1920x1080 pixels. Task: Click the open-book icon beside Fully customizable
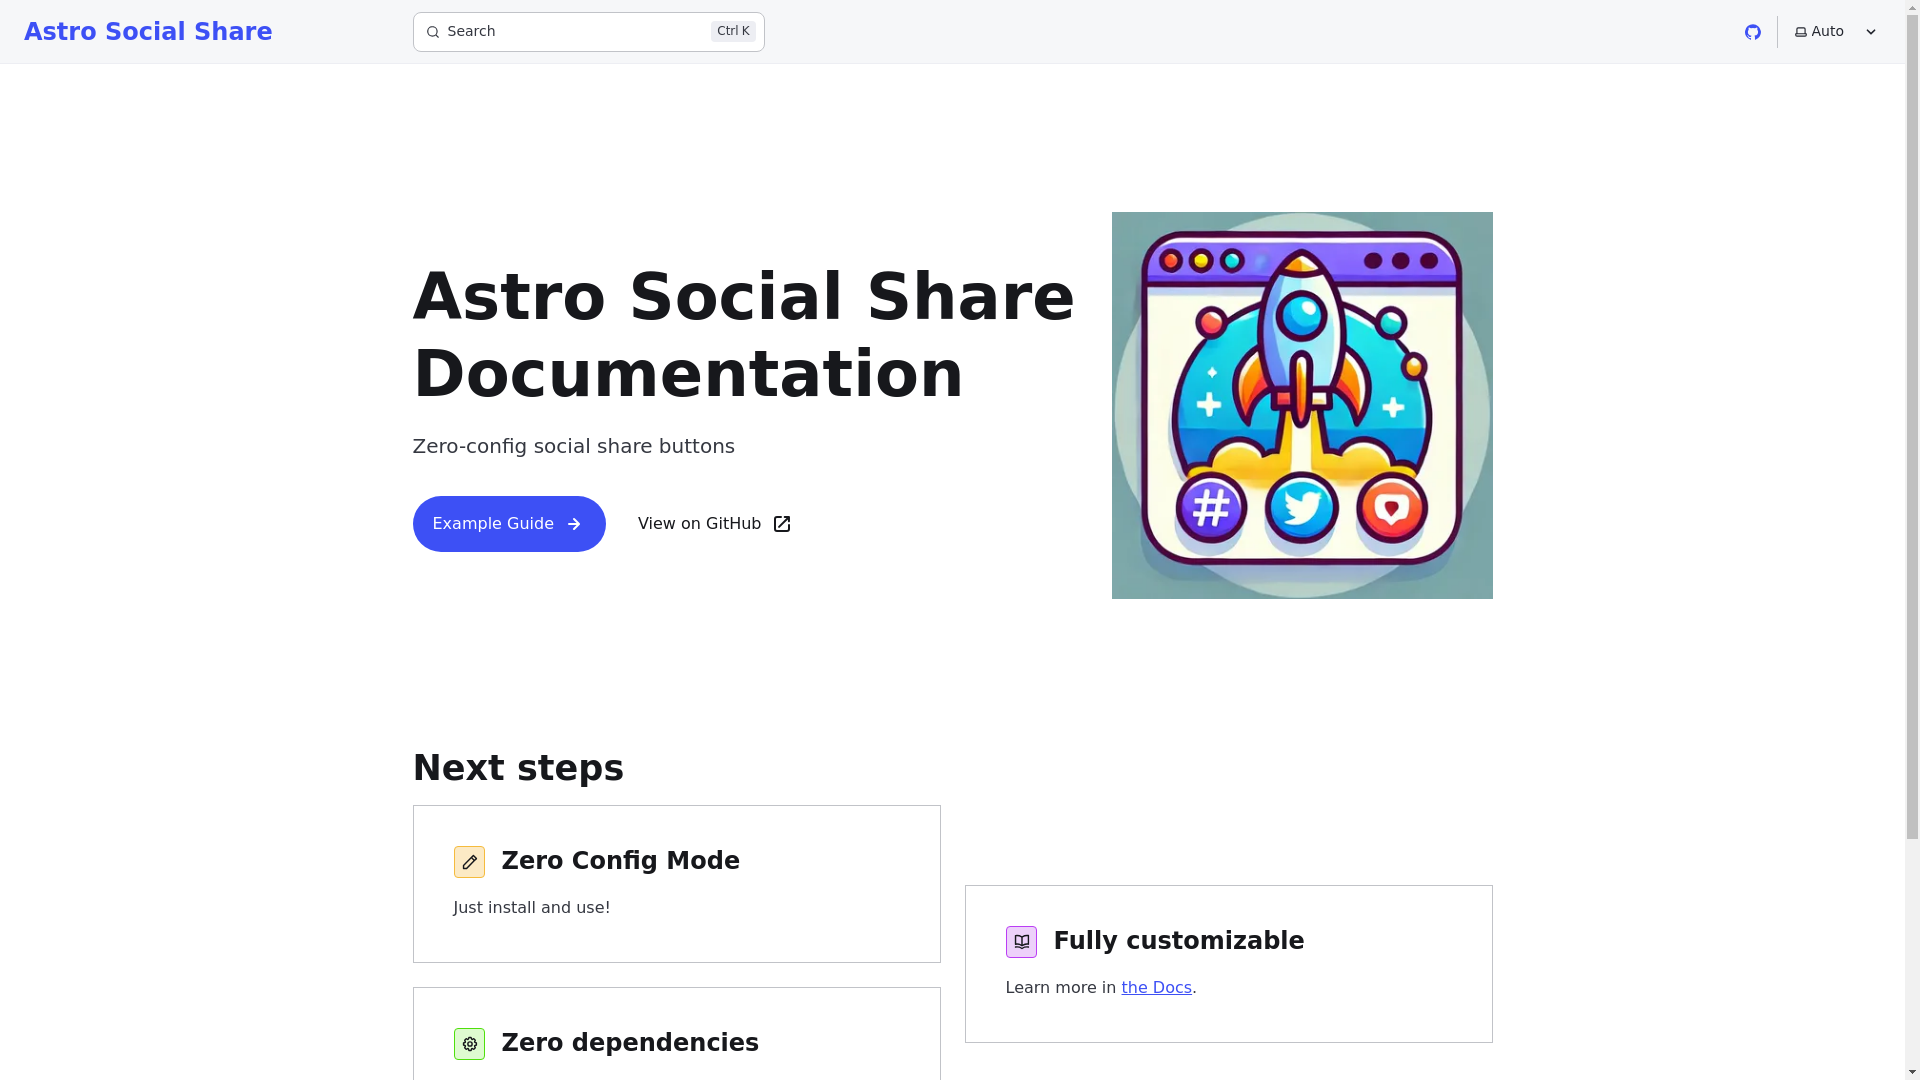[1021, 942]
